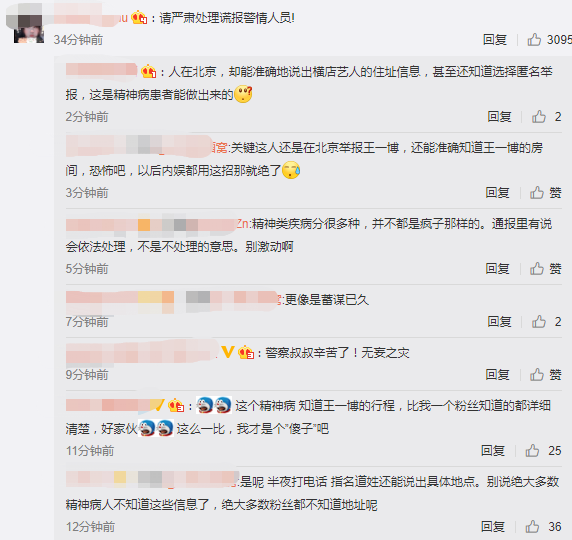
Task: Like the top comment with 3095 likes
Action: click(534, 39)
